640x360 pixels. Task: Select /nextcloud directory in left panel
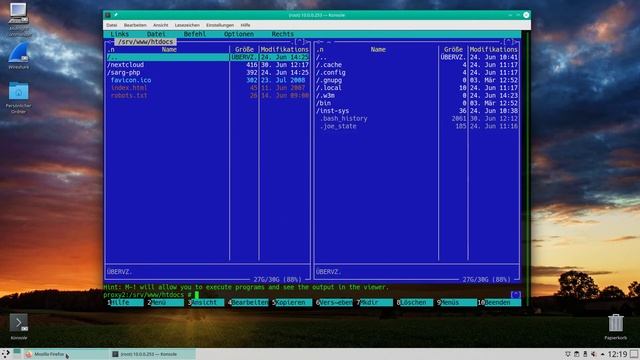pyautogui.click(x=208, y=65)
